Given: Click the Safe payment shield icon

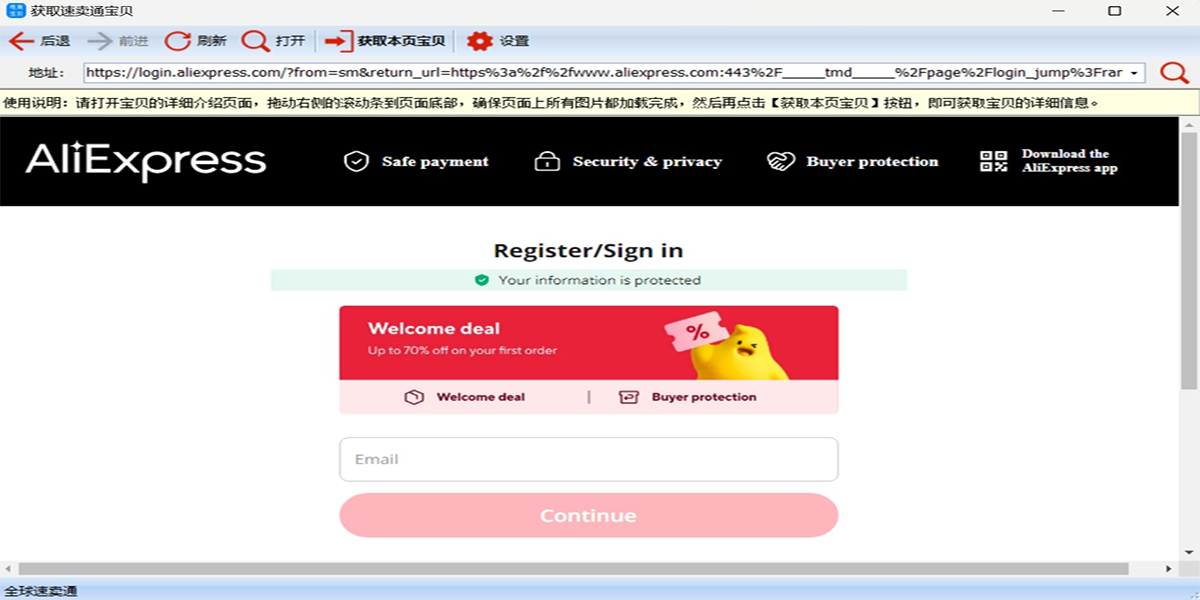Looking at the screenshot, I should click(x=356, y=161).
